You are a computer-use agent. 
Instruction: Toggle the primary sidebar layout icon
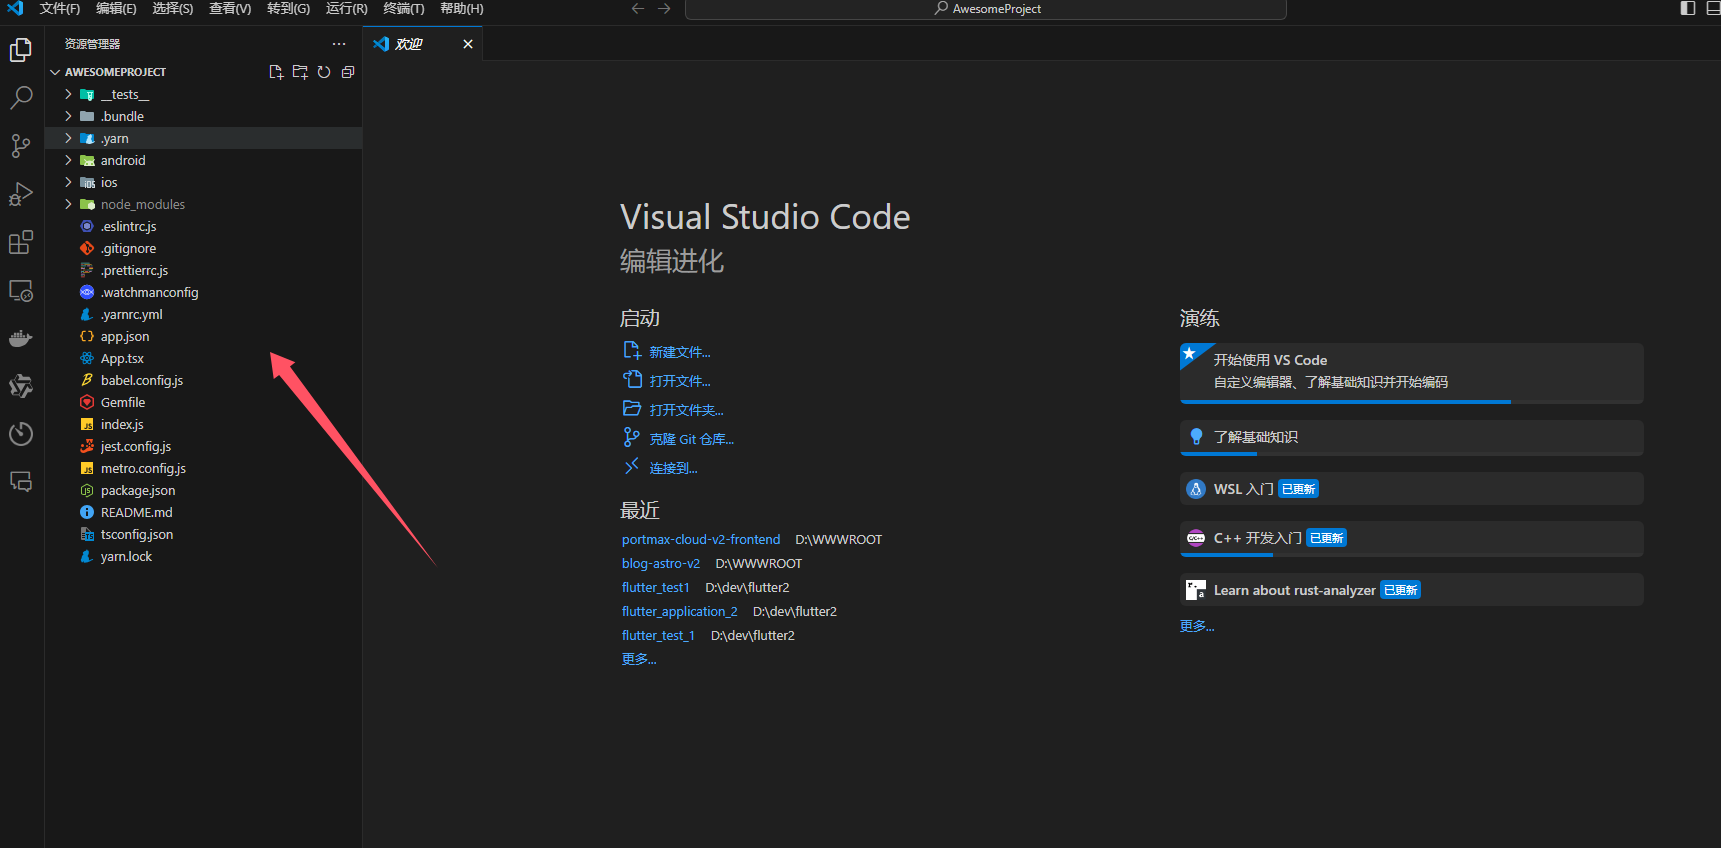coord(1688,9)
